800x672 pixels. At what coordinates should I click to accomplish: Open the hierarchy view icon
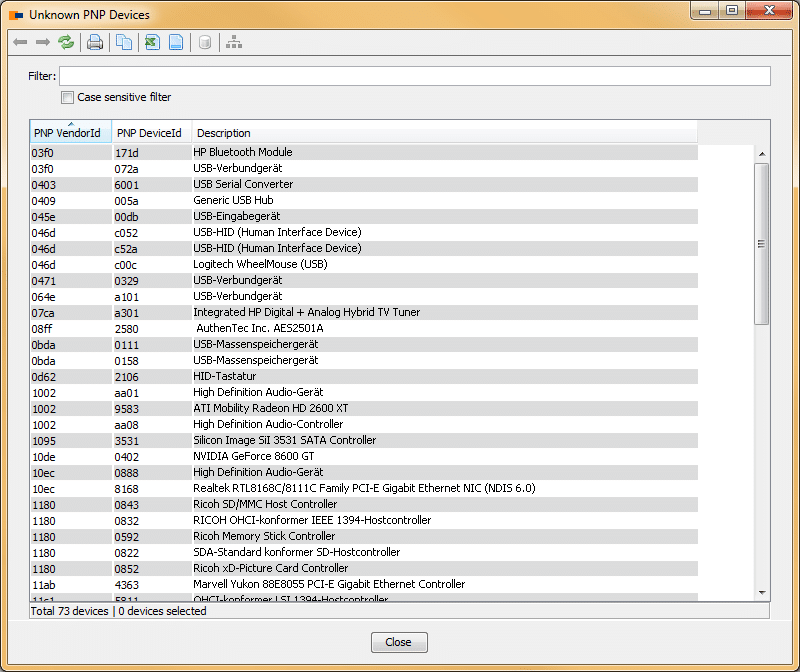coord(233,42)
